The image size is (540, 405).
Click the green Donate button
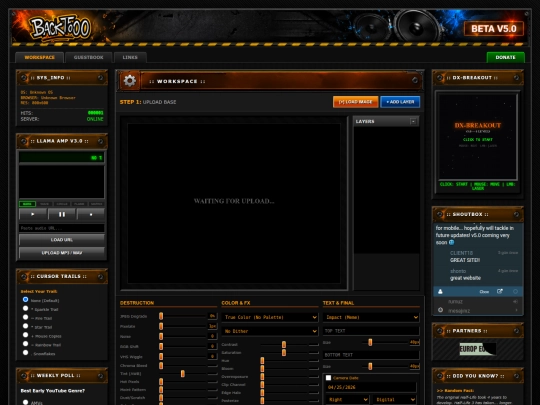point(506,57)
